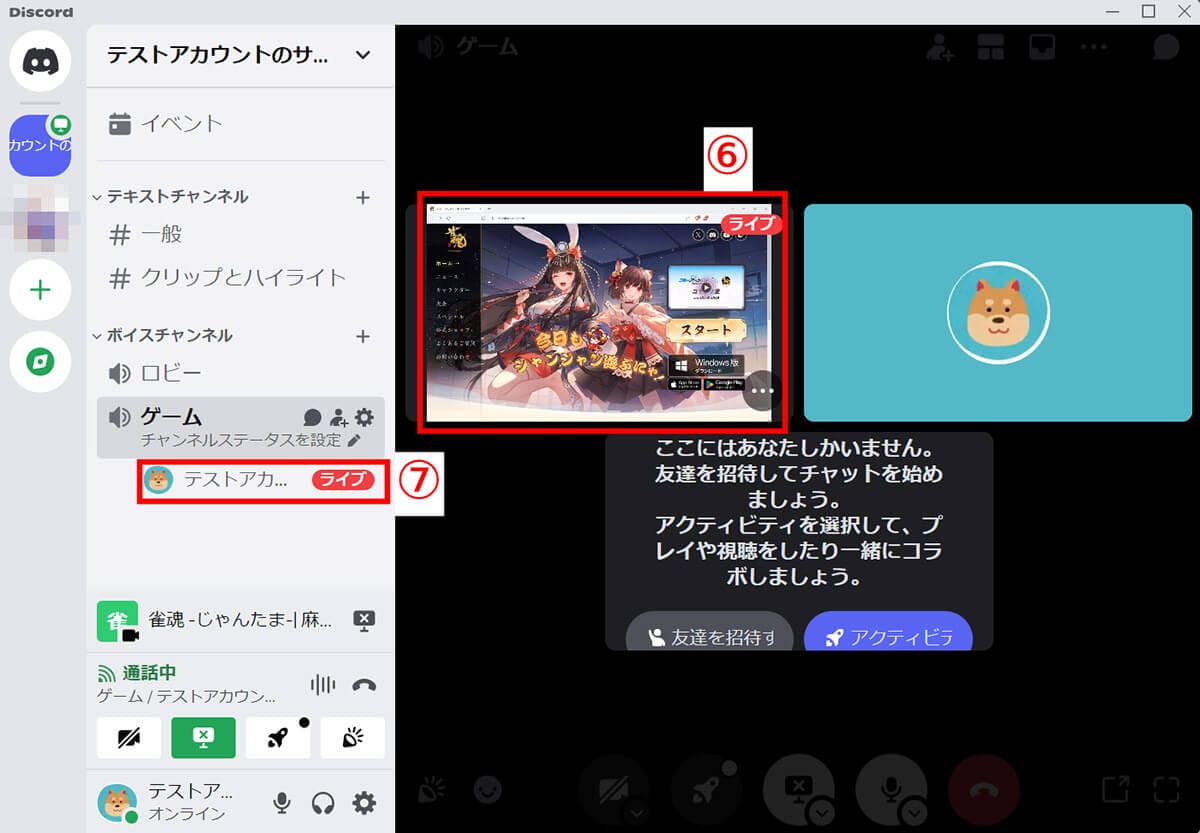
Task: Edit ゲーム channel settings gear
Action: (x=364, y=417)
